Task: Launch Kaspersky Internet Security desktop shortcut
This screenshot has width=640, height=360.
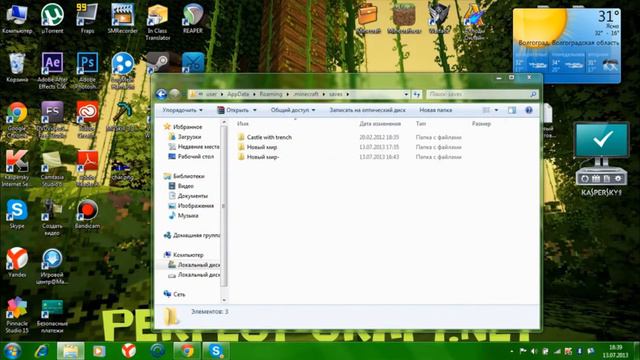Action: coord(17,168)
